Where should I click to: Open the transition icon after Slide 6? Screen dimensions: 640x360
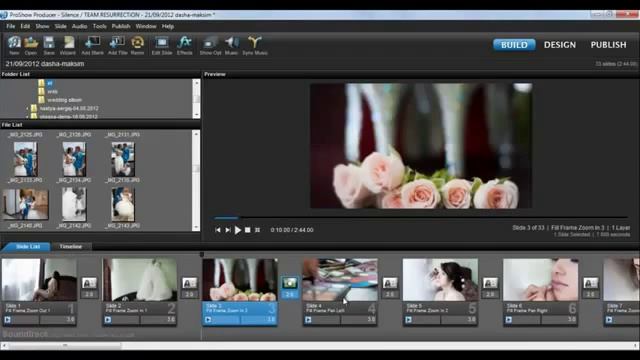point(590,283)
